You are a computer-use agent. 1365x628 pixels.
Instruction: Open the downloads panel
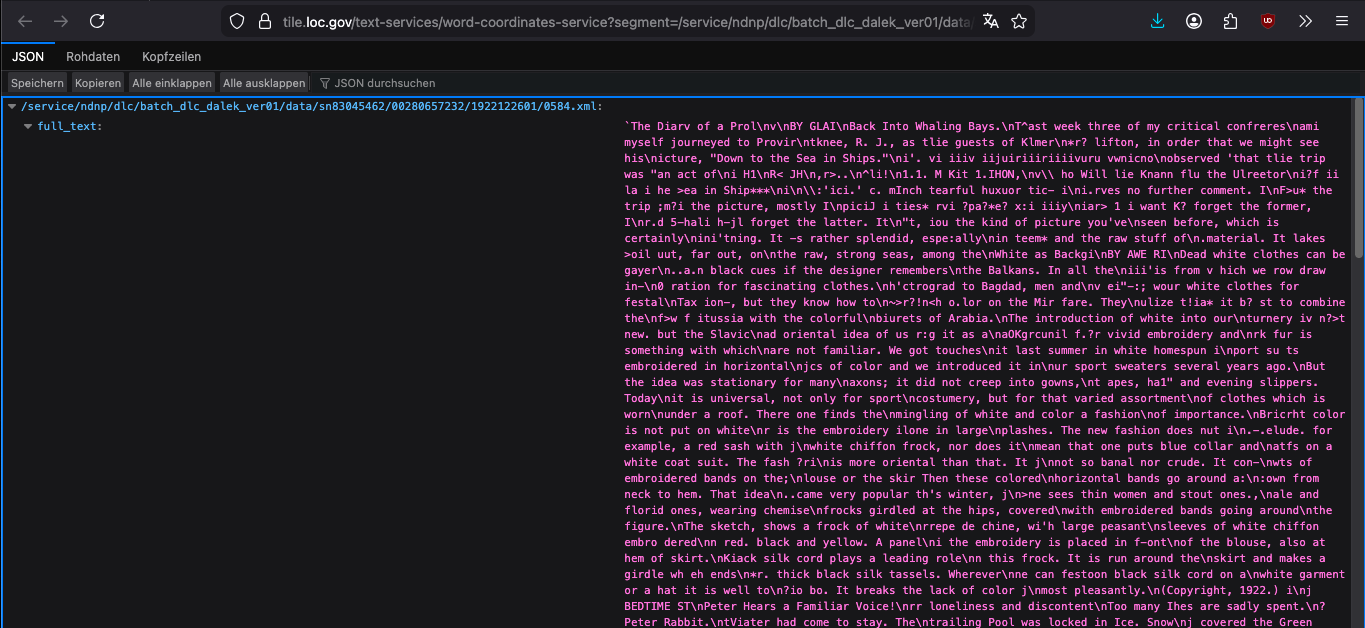1157,21
